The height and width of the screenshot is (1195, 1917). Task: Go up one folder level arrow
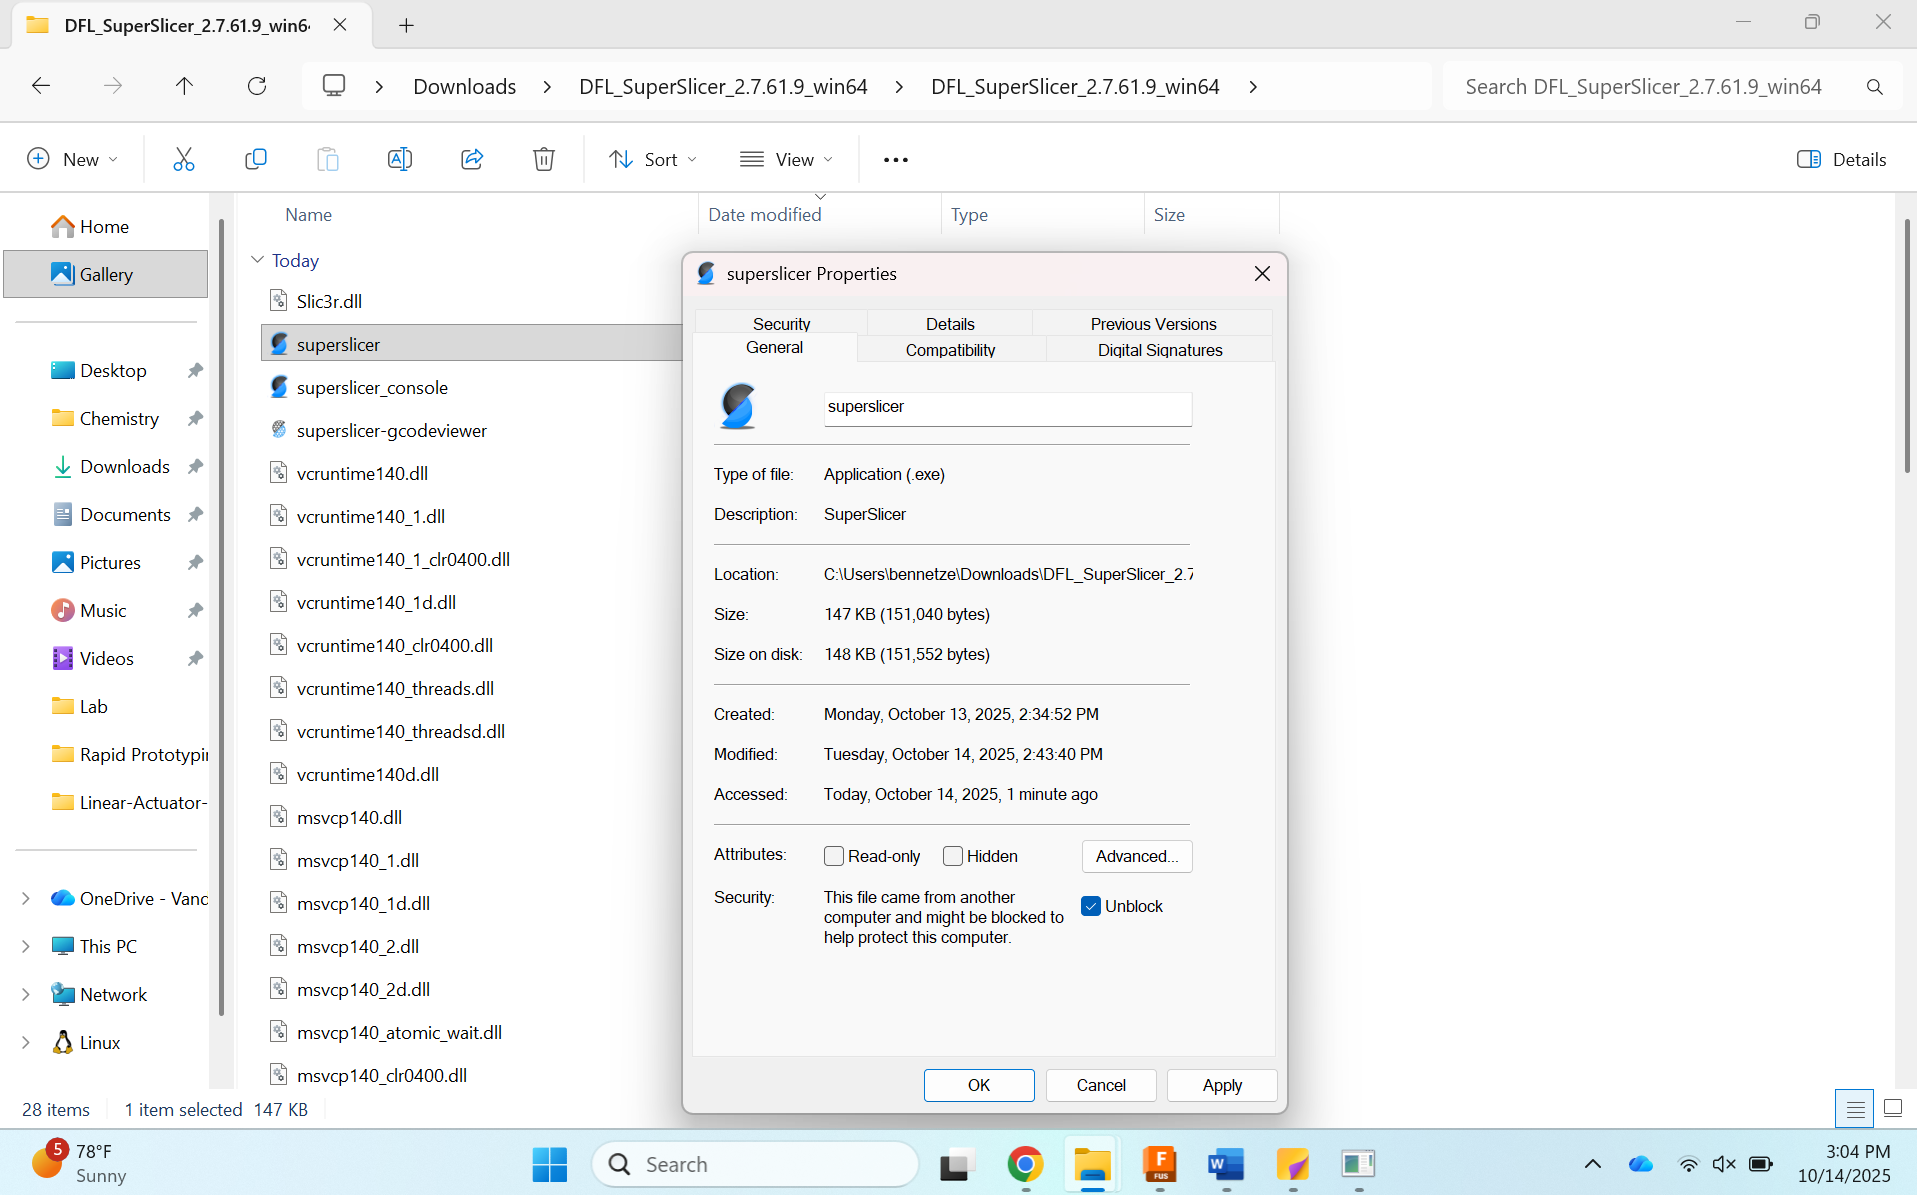click(x=184, y=86)
